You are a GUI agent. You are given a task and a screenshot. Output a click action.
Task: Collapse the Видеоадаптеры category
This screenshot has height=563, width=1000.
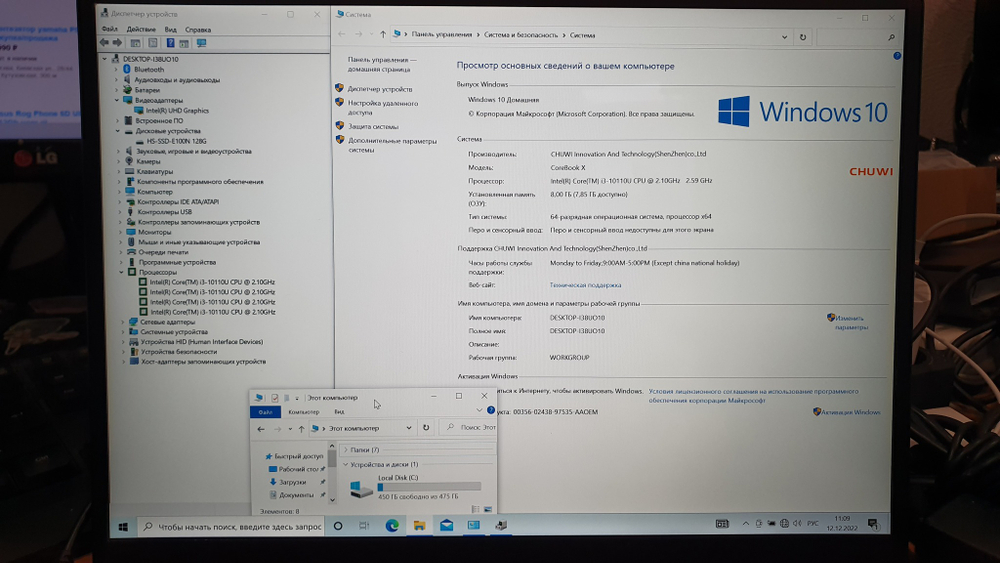(x=117, y=100)
